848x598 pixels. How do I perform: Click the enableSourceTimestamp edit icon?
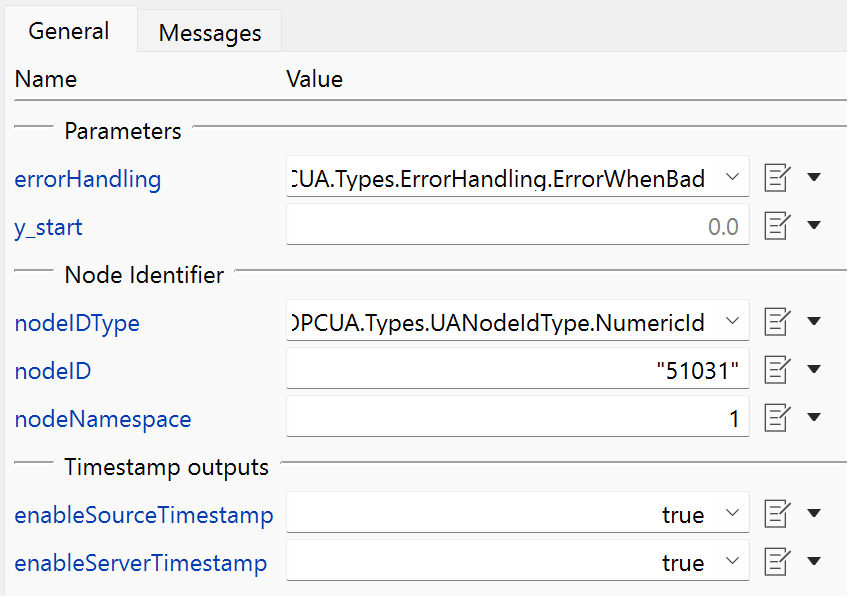click(x=778, y=514)
